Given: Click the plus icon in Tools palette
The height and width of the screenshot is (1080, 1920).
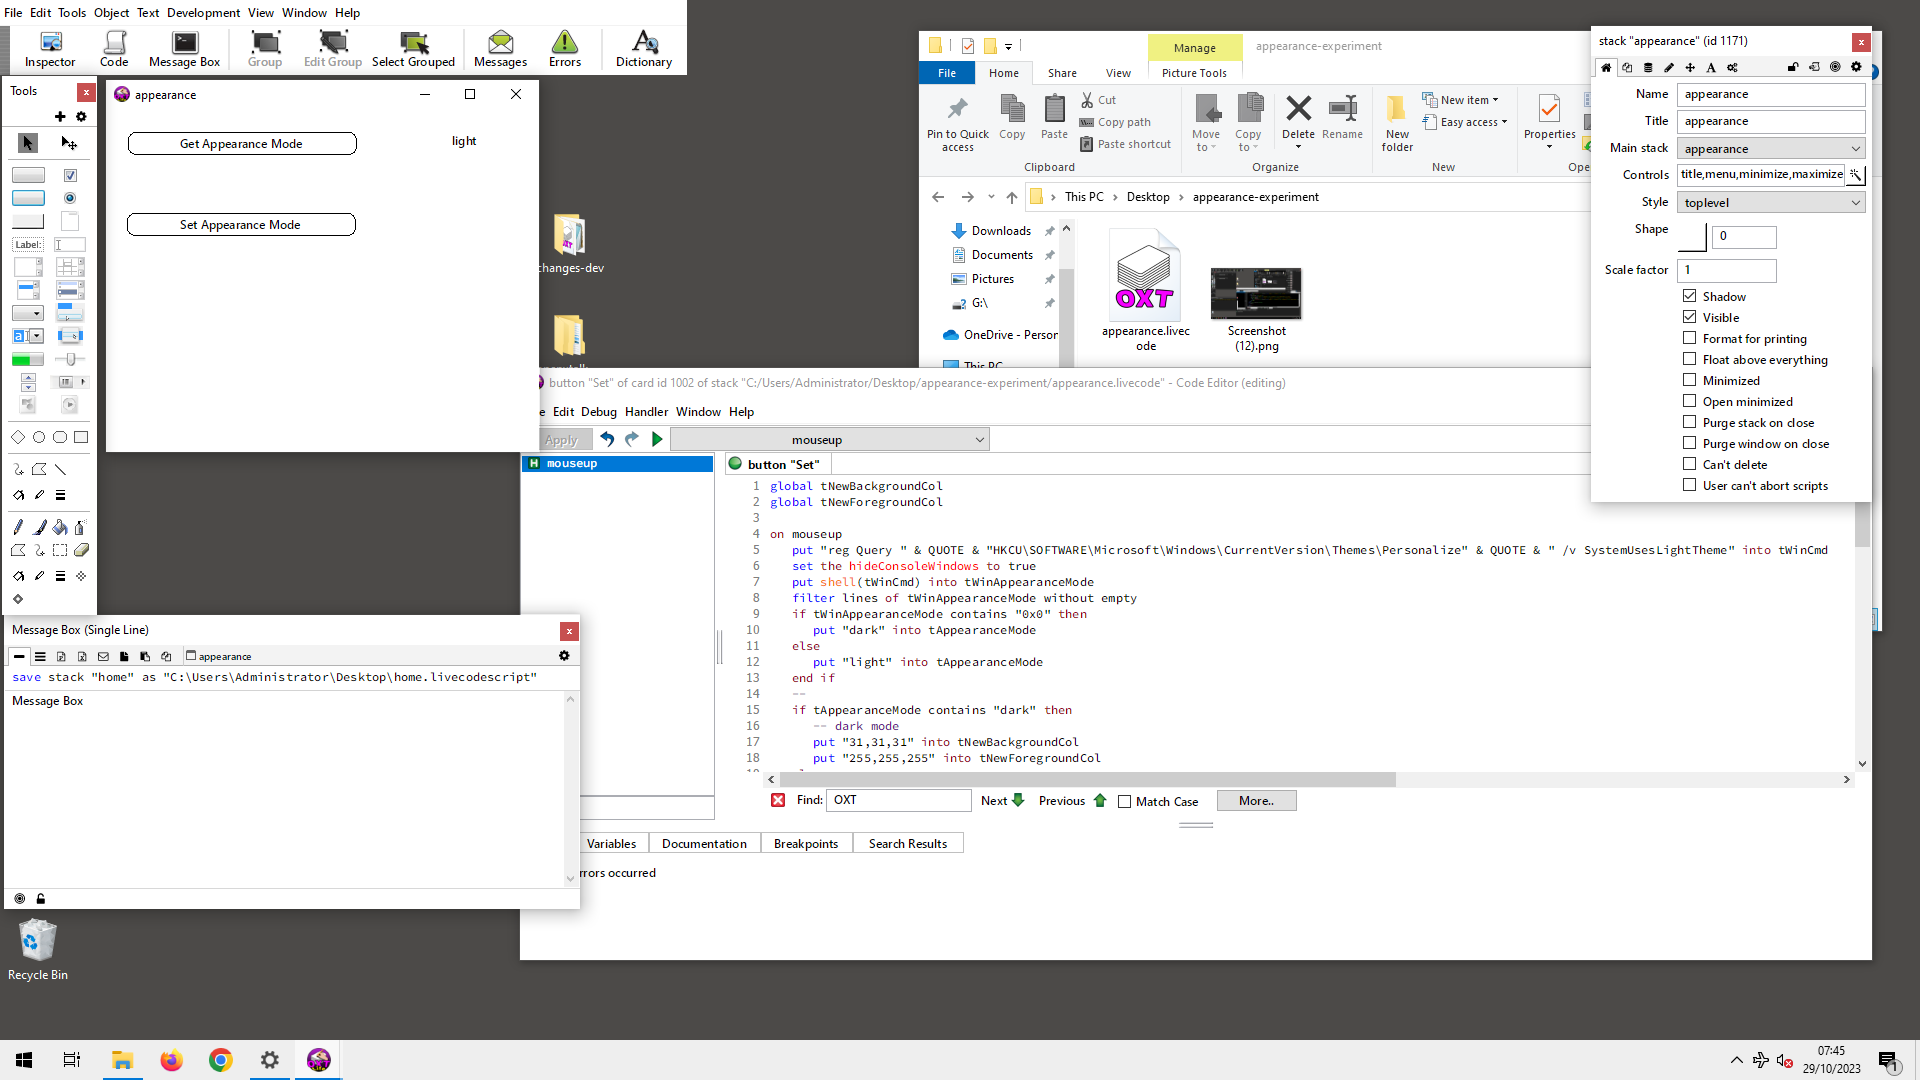Looking at the screenshot, I should pos(60,117).
